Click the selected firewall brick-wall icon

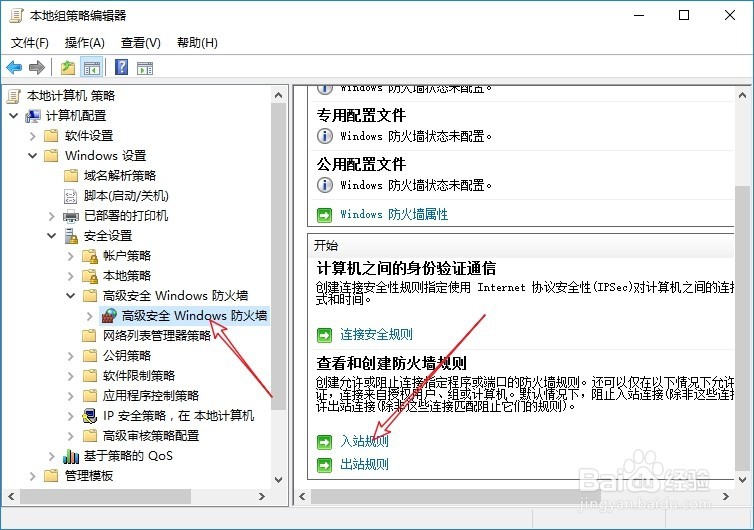pyautogui.click(x=109, y=315)
